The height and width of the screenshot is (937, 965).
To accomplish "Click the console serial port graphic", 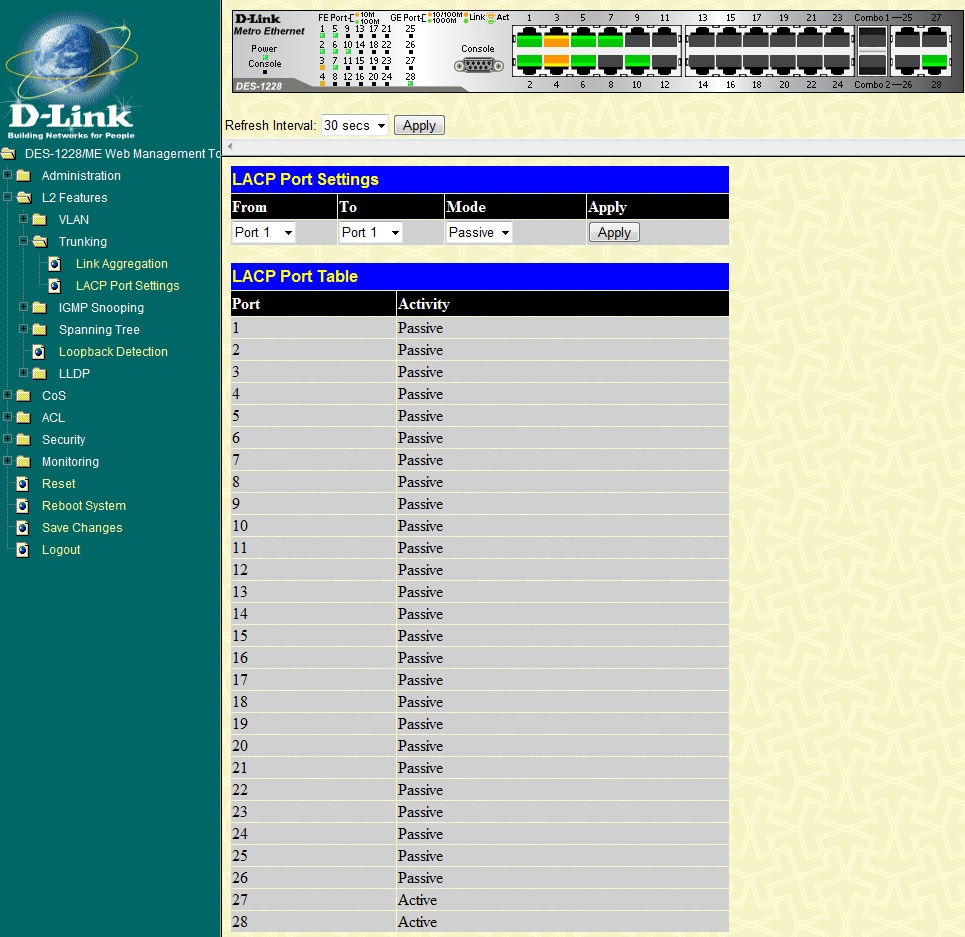I will [477, 66].
